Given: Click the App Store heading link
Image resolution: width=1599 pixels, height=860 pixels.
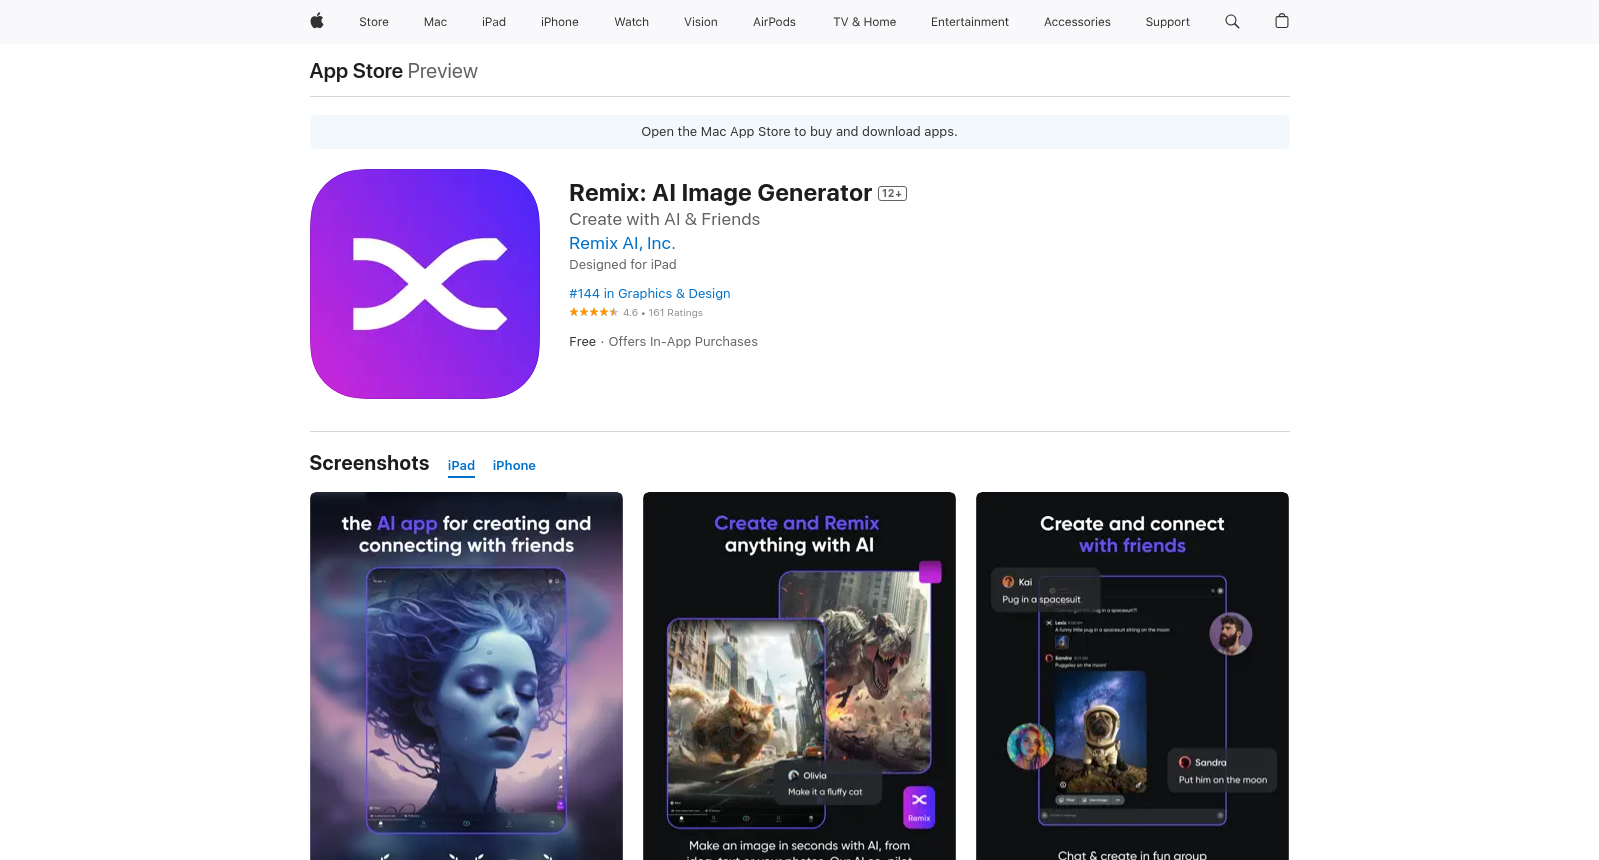Looking at the screenshot, I should (356, 71).
